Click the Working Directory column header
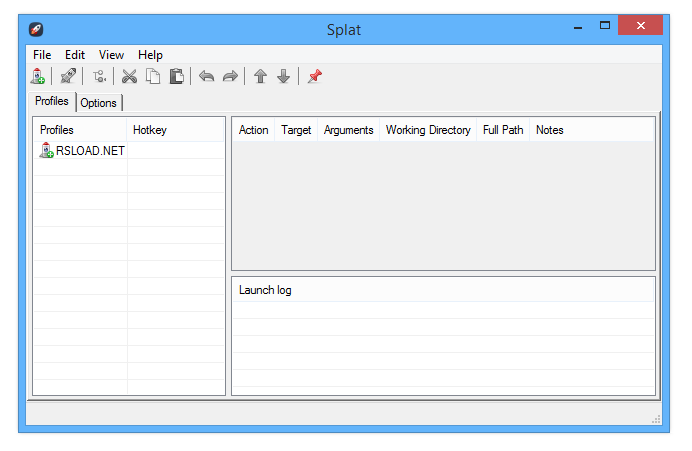The width and height of the screenshot is (692, 451). 428,130
